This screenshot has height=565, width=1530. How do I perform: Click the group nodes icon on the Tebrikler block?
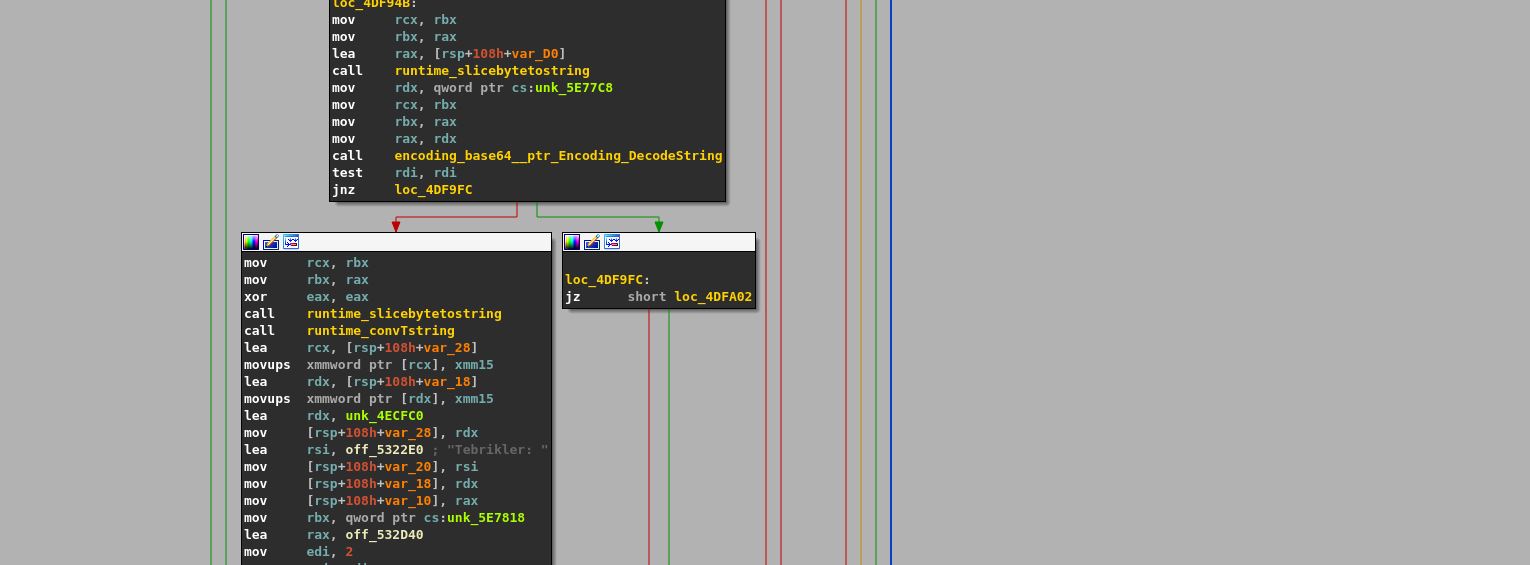[x=291, y=242]
